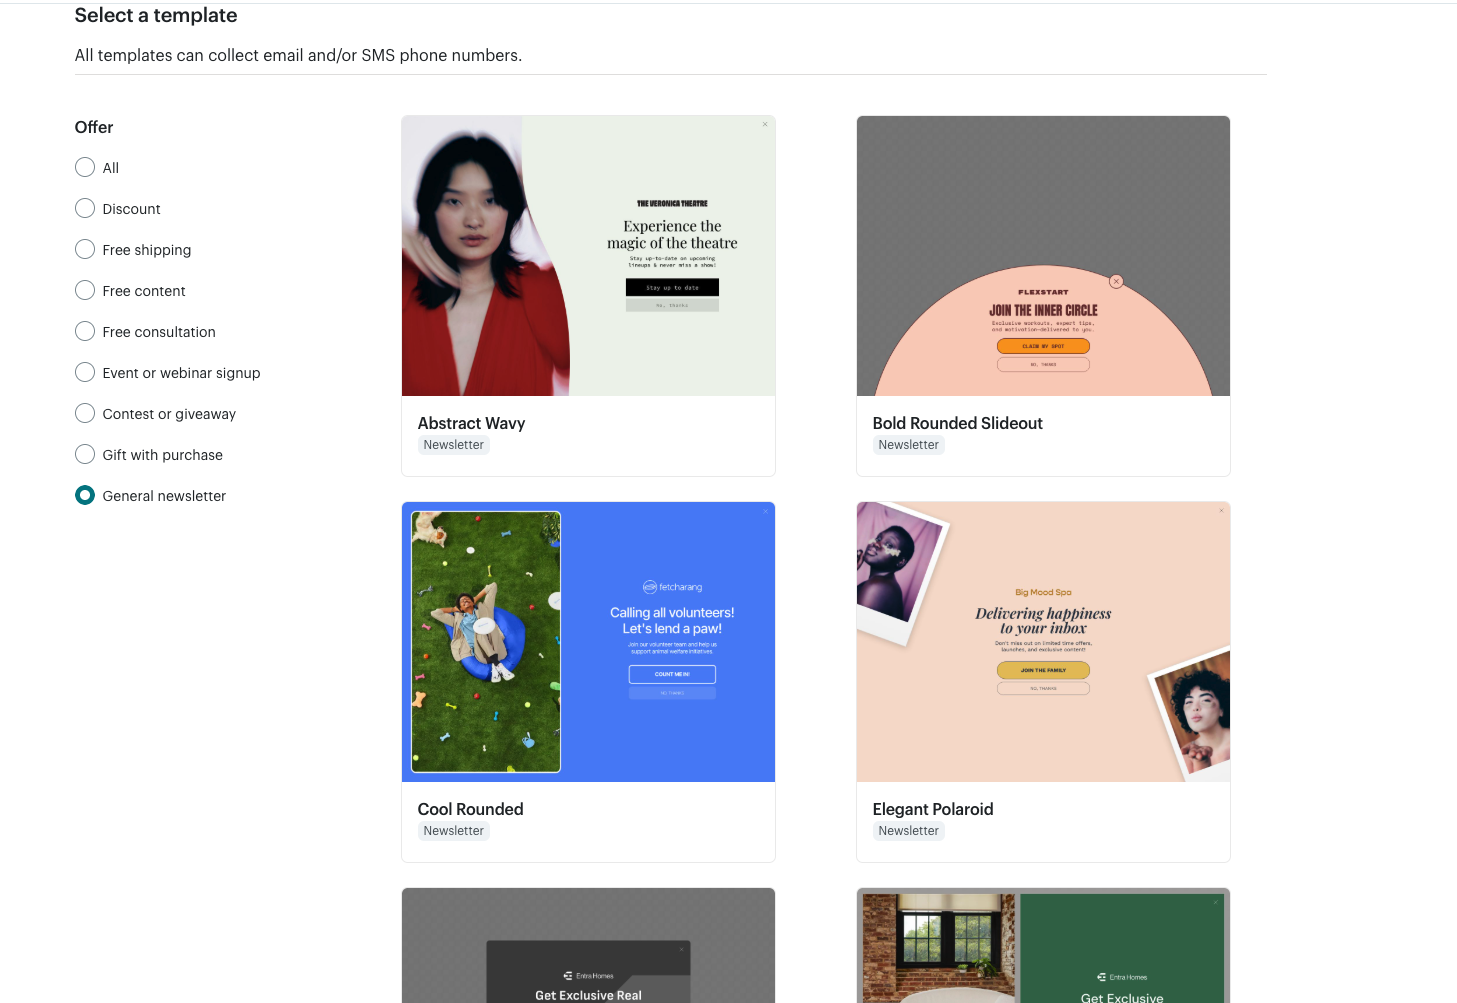Viewport: 1457px width, 1003px height.
Task: Choose the Cool Rounded template preview
Action: coord(588,642)
